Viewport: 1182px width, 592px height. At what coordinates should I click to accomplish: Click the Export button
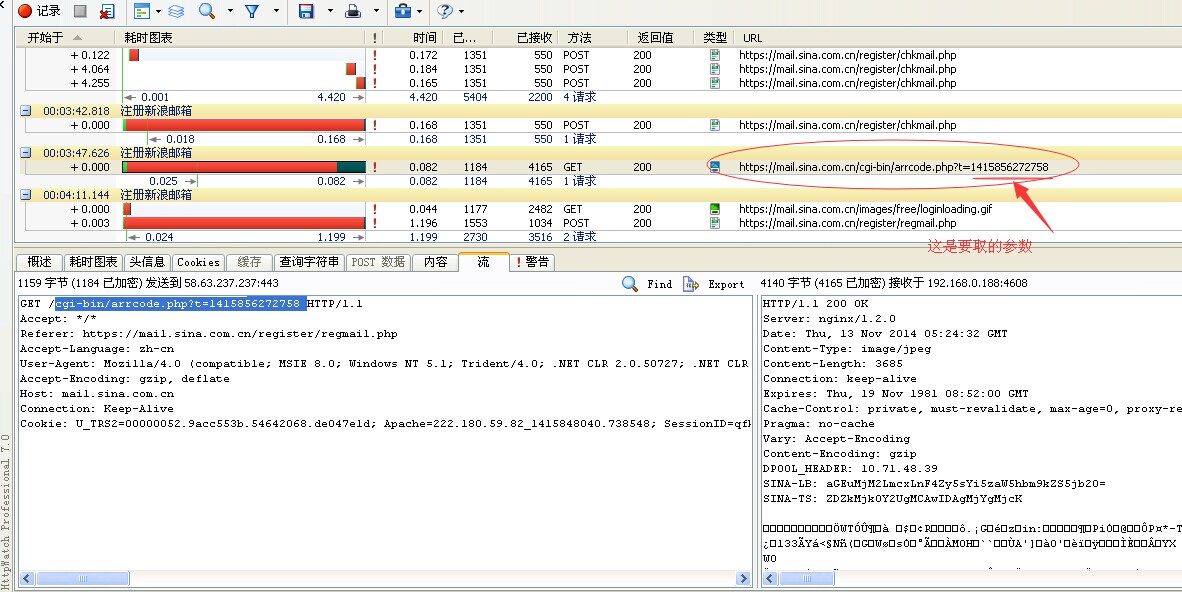click(x=714, y=284)
